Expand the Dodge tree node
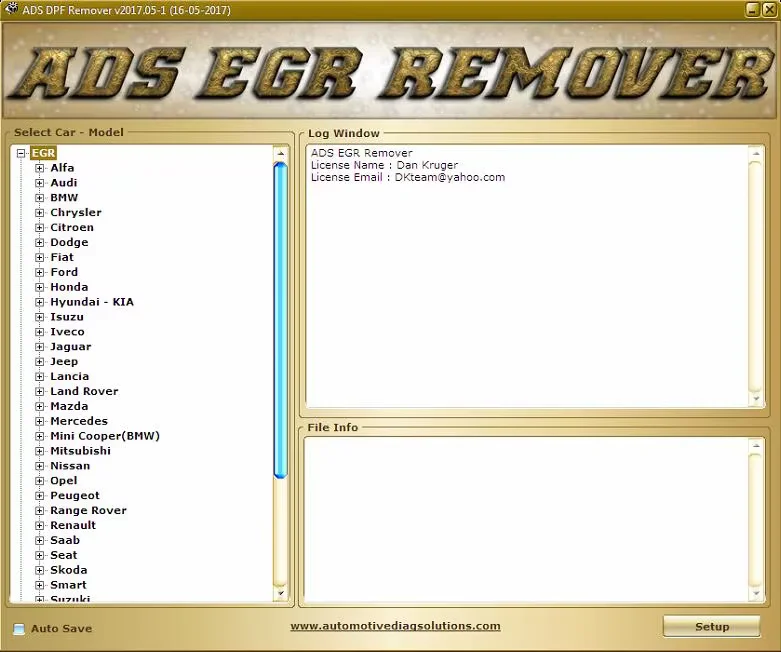The height and width of the screenshot is (652, 781). coord(39,243)
